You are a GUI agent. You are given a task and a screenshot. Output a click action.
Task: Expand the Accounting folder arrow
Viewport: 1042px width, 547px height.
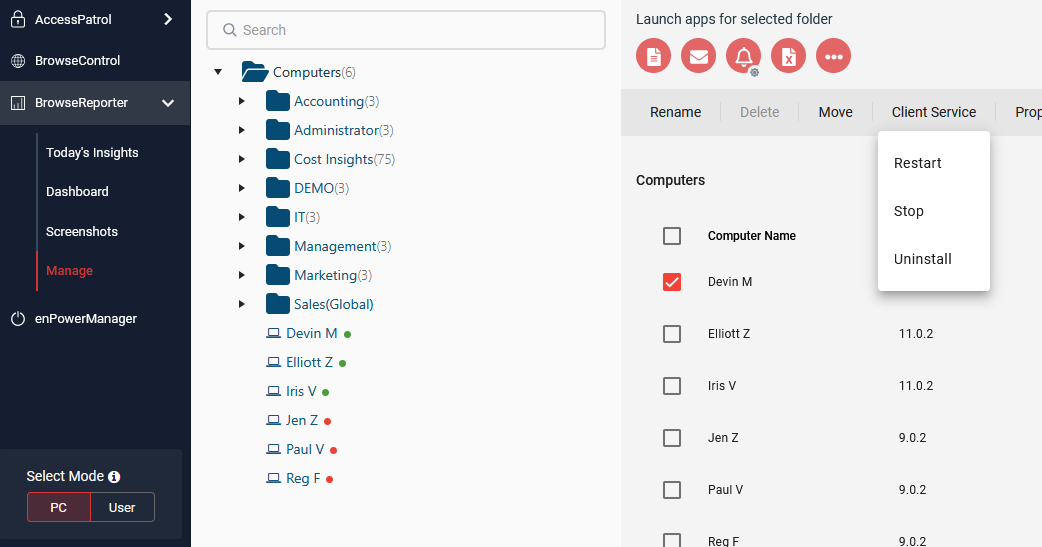tap(242, 102)
